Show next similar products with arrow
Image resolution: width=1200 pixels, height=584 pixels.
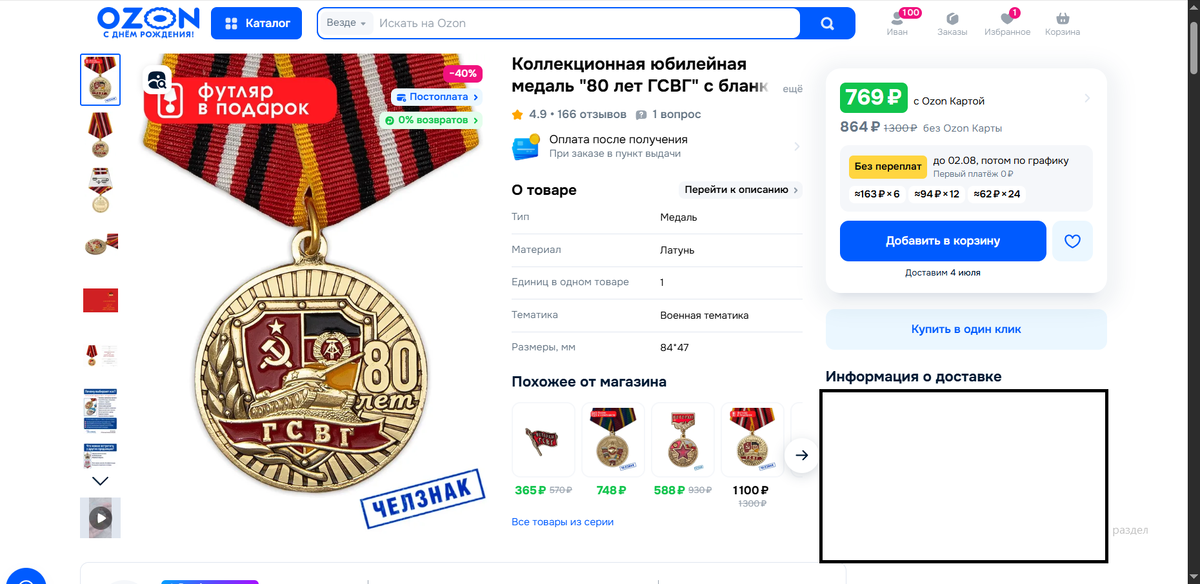pyautogui.click(x=801, y=455)
